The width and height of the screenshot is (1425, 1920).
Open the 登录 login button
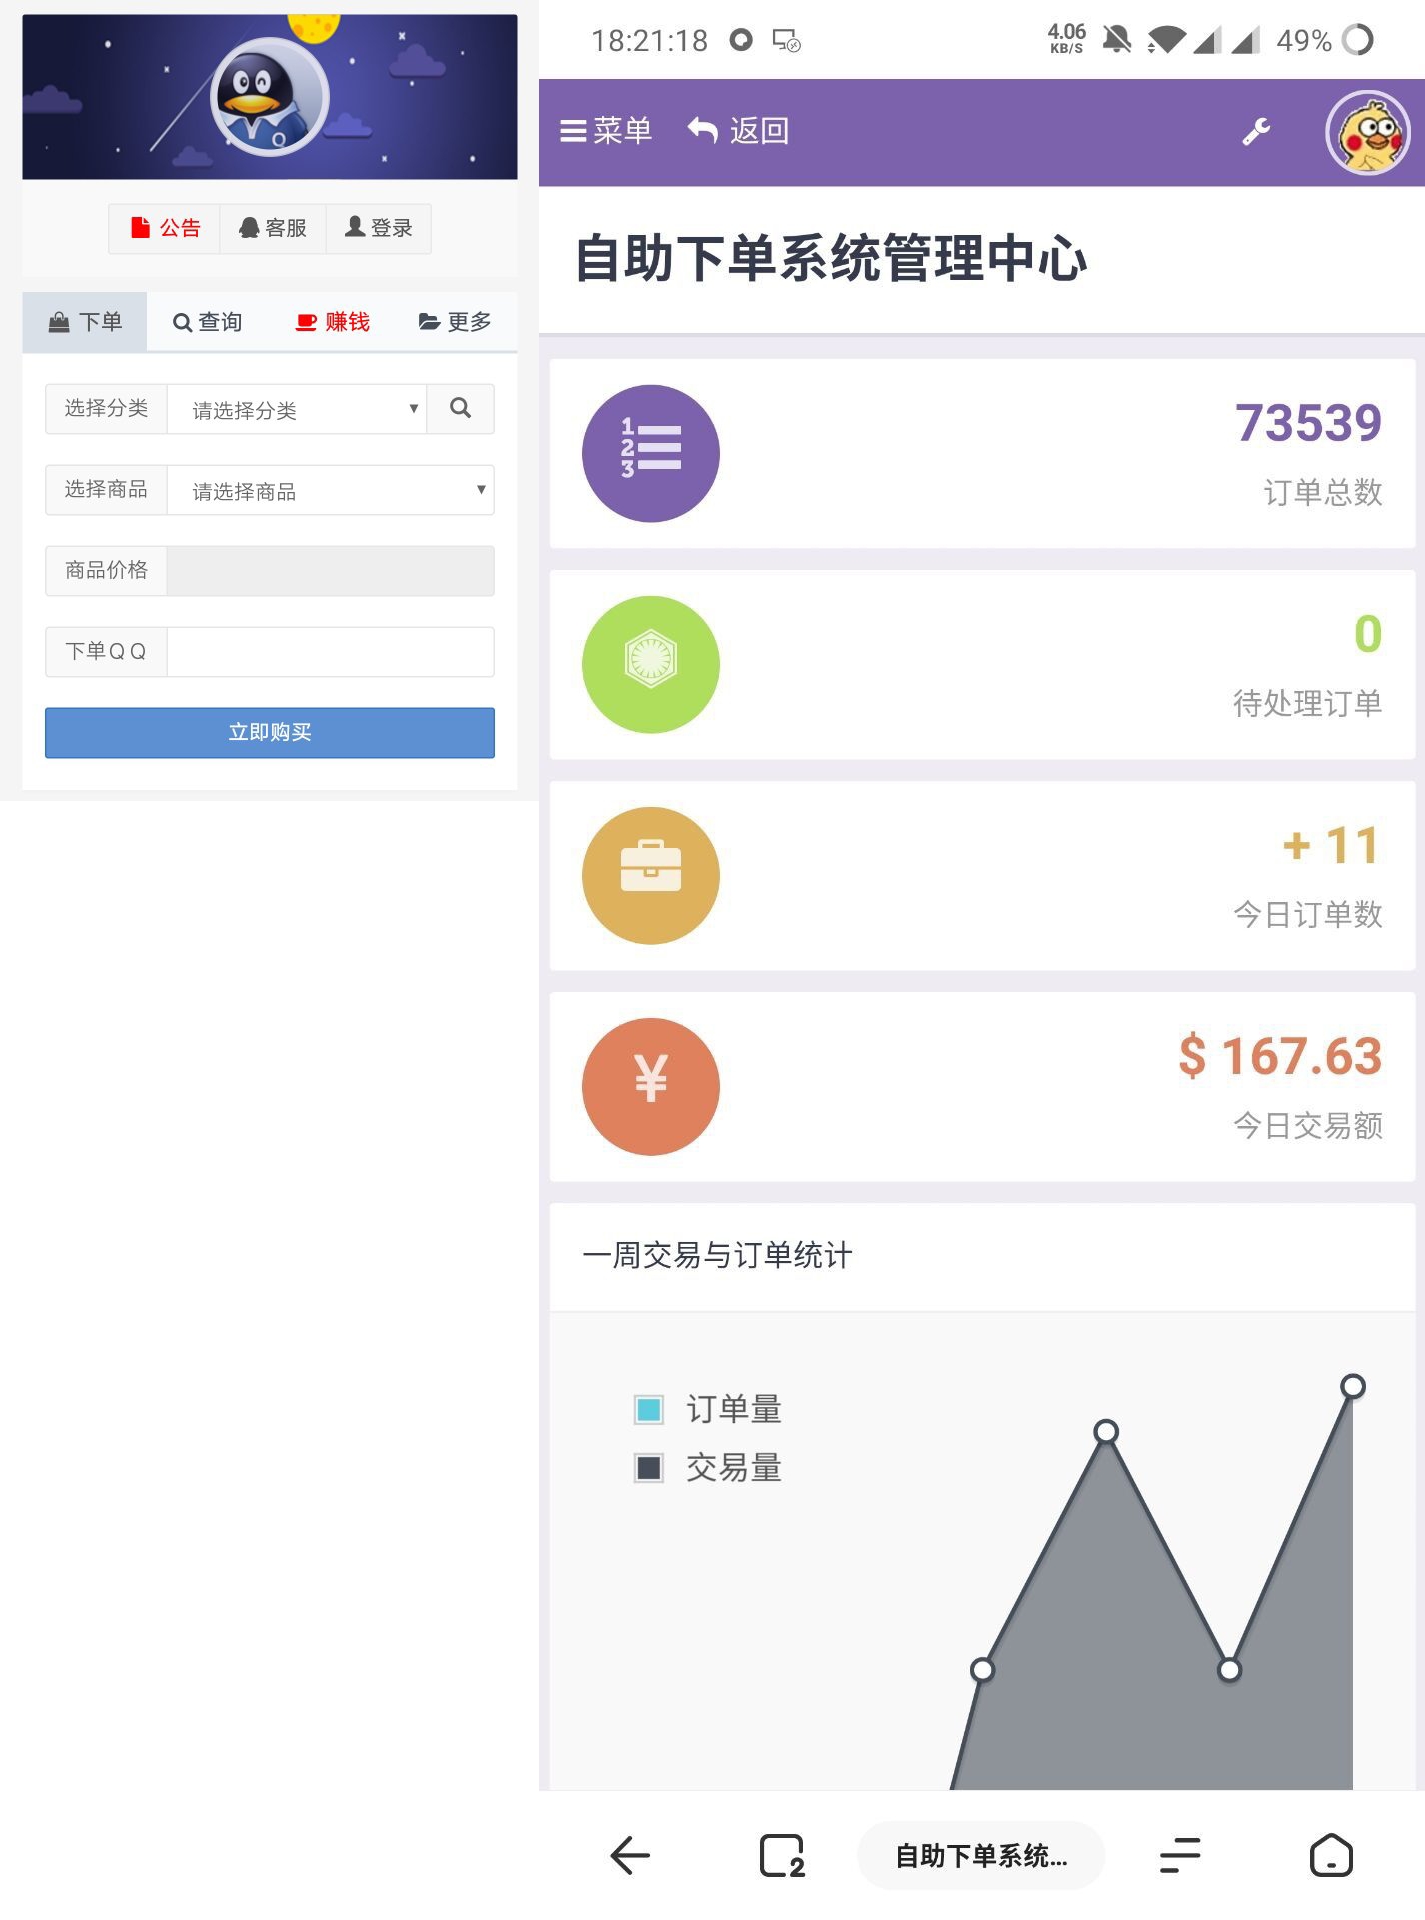pos(379,228)
